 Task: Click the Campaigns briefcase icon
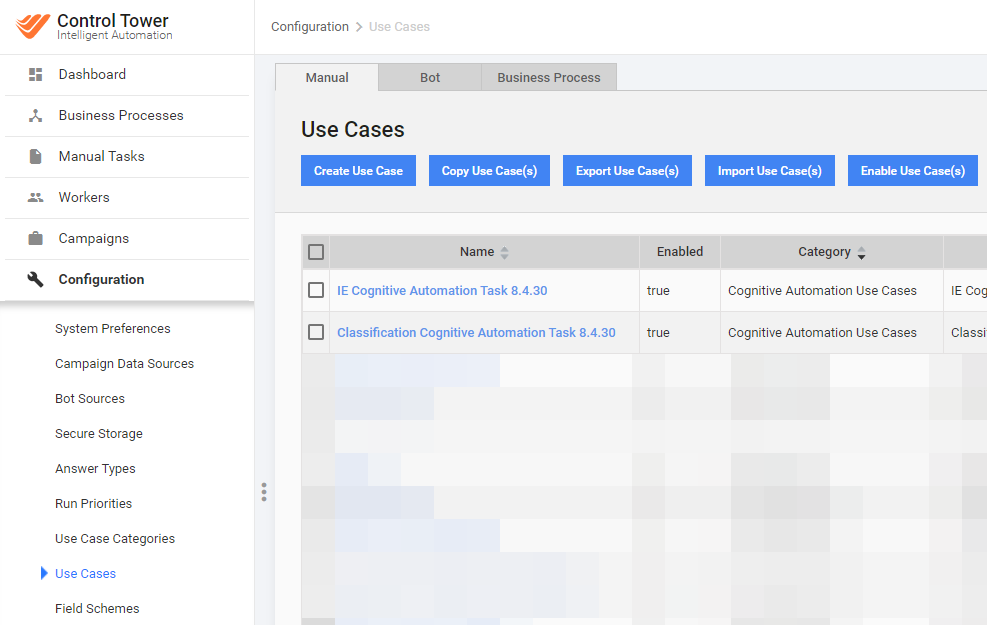point(36,239)
